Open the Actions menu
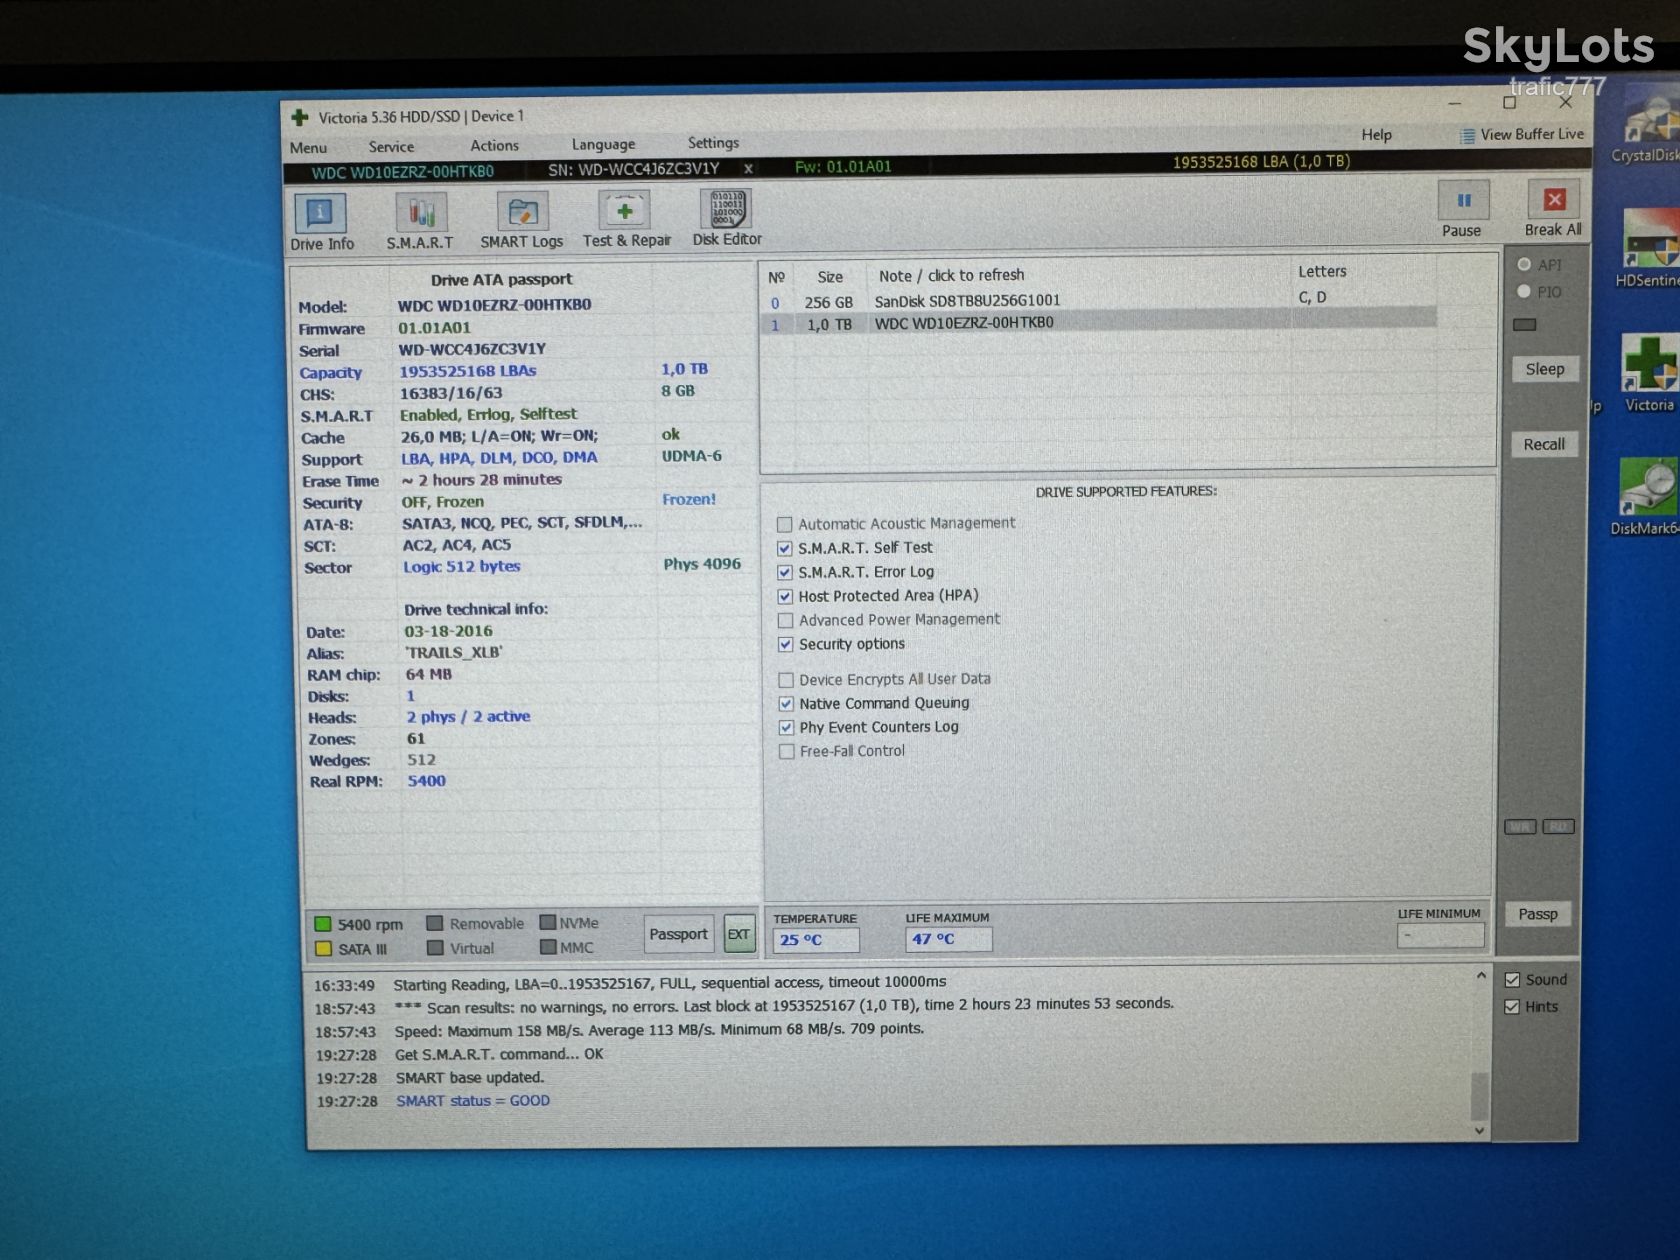 (494, 145)
